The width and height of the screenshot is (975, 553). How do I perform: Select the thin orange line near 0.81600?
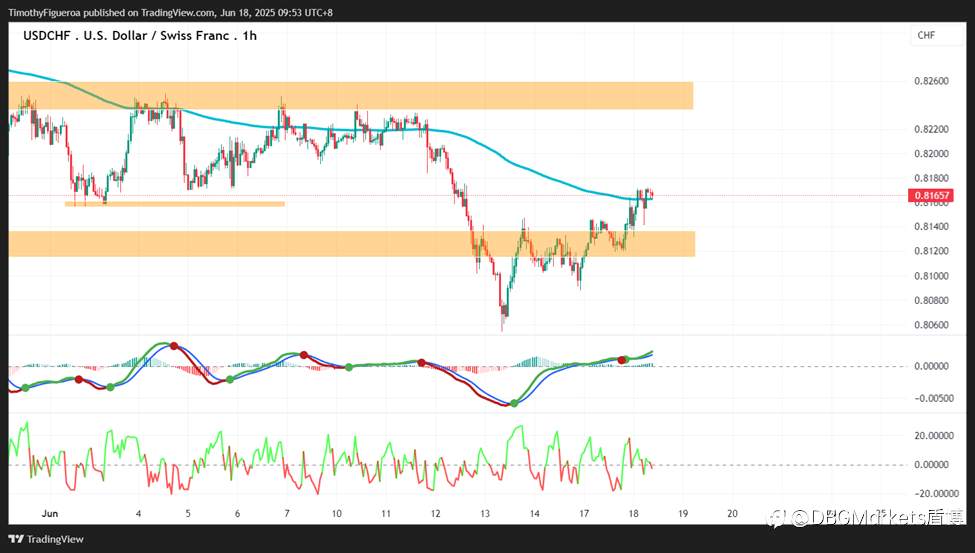(175, 203)
